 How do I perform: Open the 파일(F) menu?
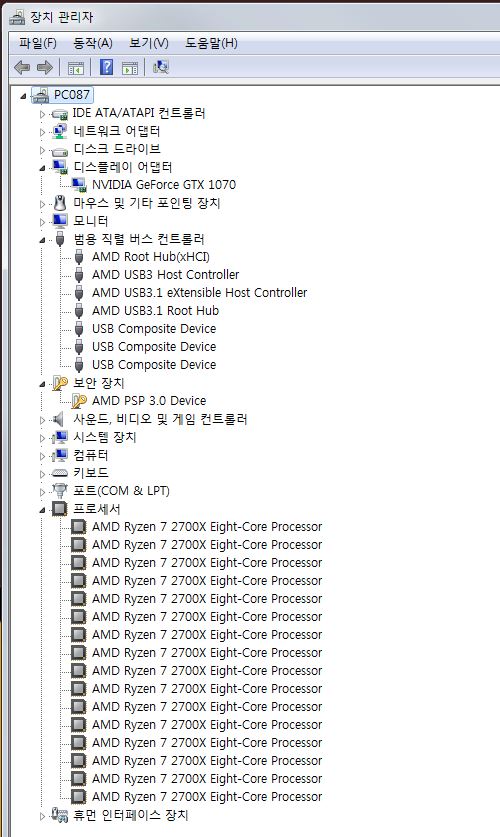[38, 43]
